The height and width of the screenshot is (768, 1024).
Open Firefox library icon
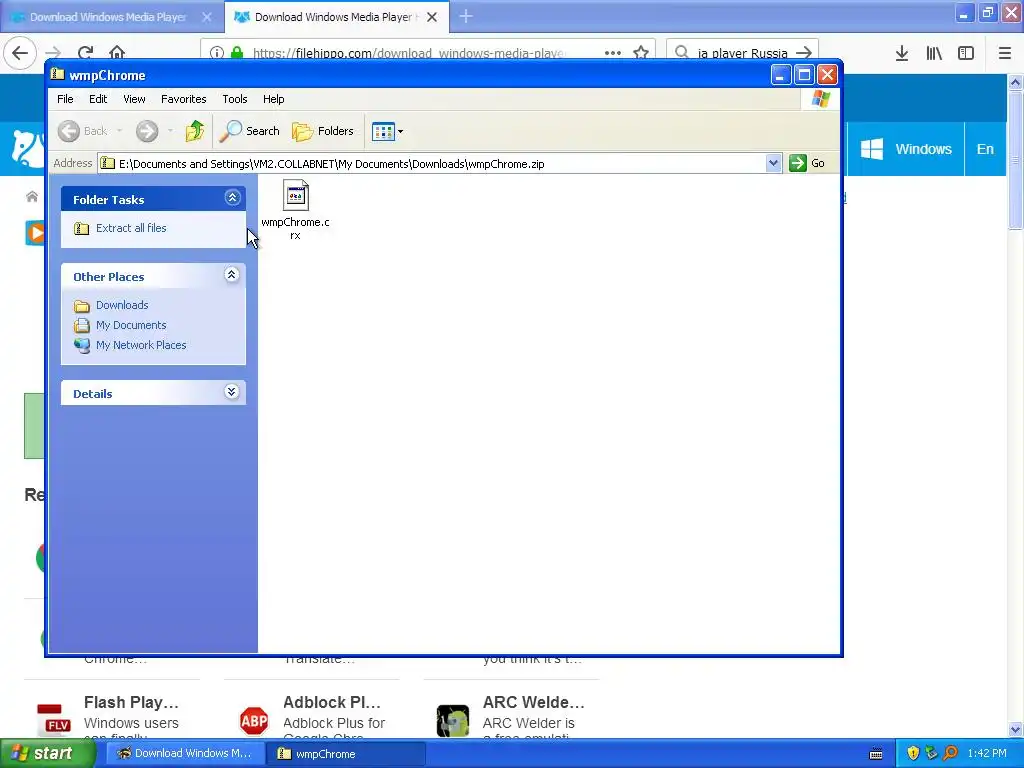(934, 53)
